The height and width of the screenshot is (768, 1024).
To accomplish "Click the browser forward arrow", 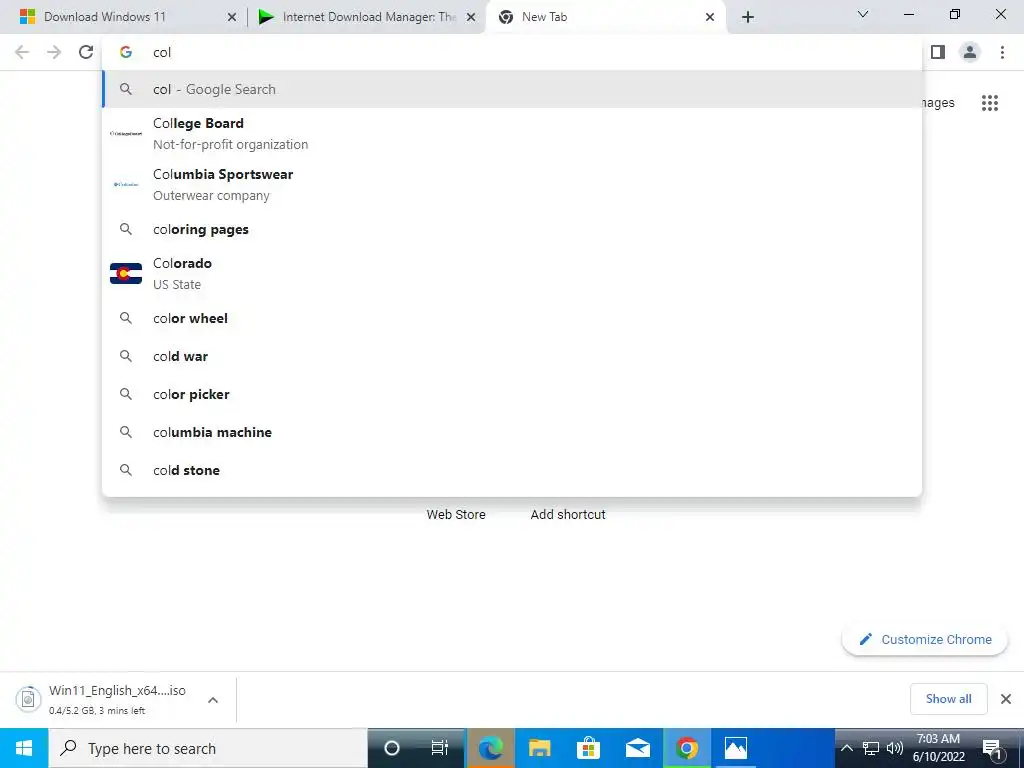I will pyautogui.click(x=54, y=52).
